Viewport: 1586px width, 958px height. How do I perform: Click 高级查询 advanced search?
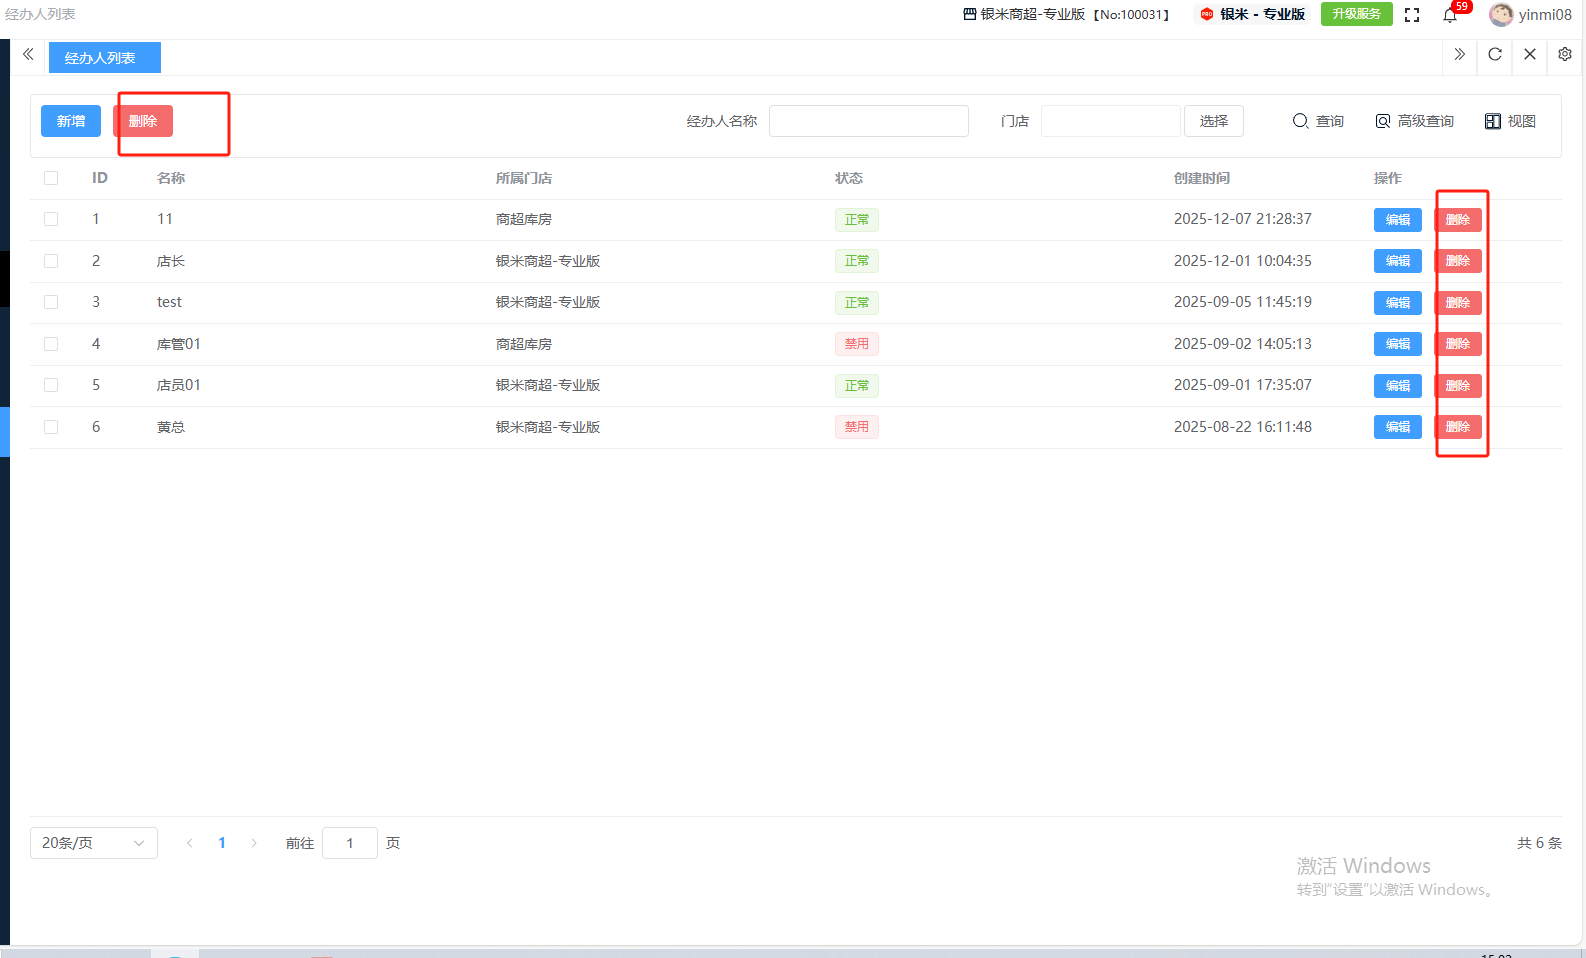1415,121
